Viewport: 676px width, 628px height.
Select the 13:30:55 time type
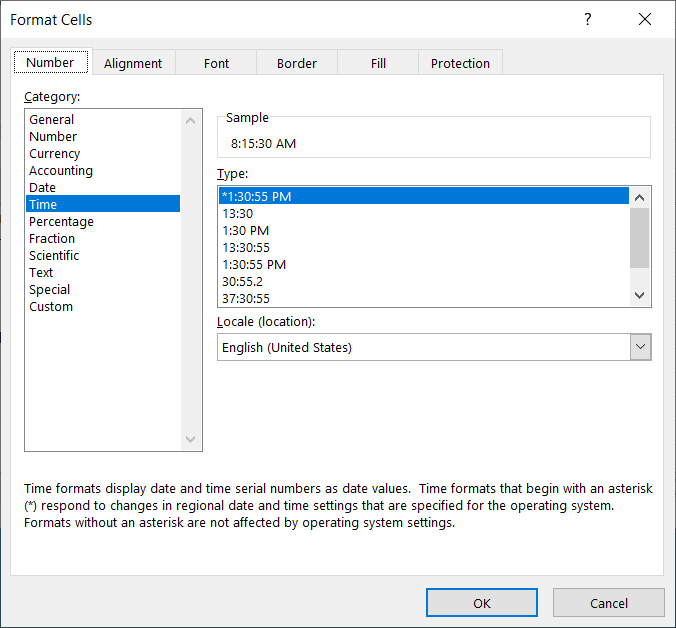(246, 247)
